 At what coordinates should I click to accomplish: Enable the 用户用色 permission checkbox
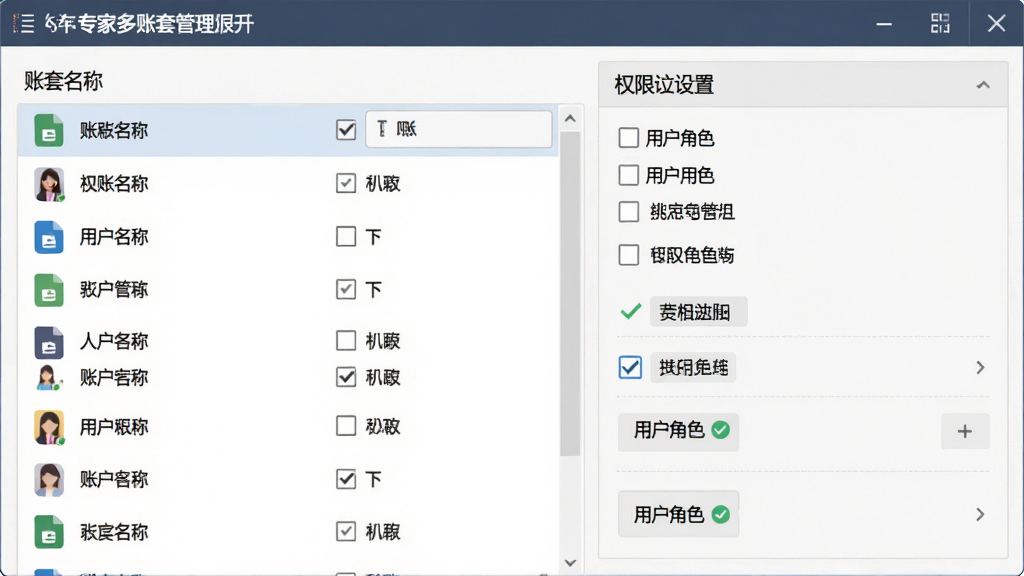point(628,175)
